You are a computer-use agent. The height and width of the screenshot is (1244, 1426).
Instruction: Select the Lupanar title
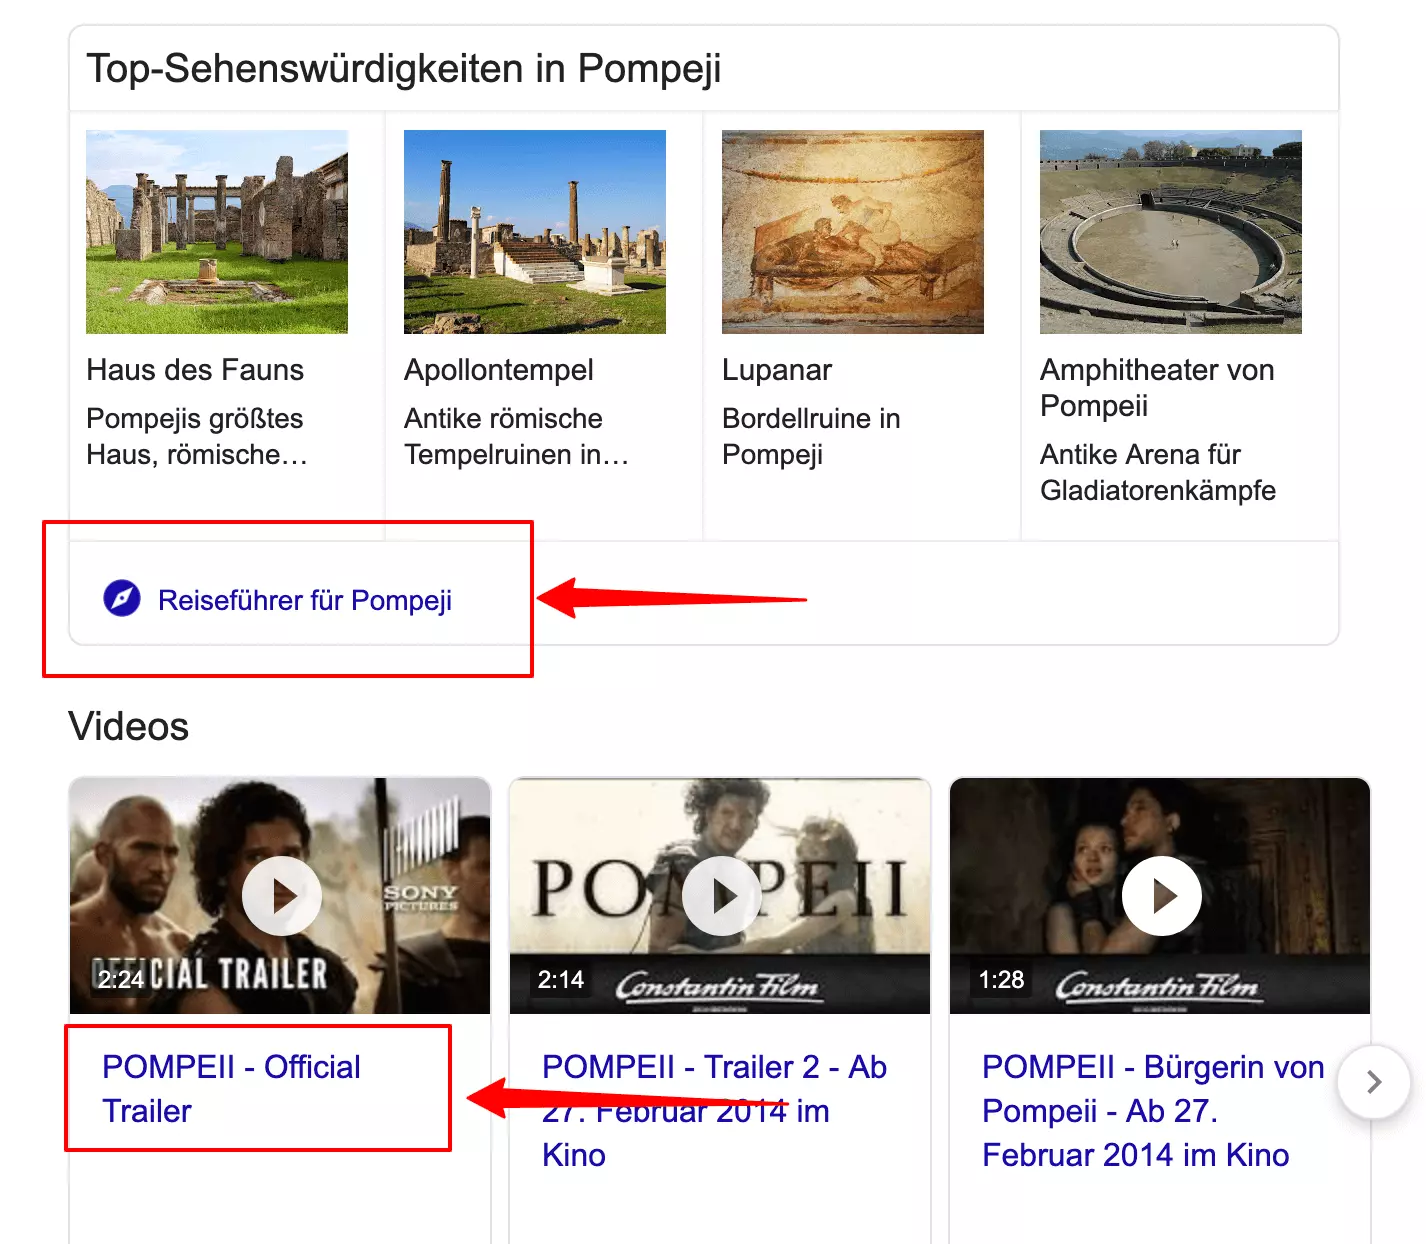tap(777, 370)
